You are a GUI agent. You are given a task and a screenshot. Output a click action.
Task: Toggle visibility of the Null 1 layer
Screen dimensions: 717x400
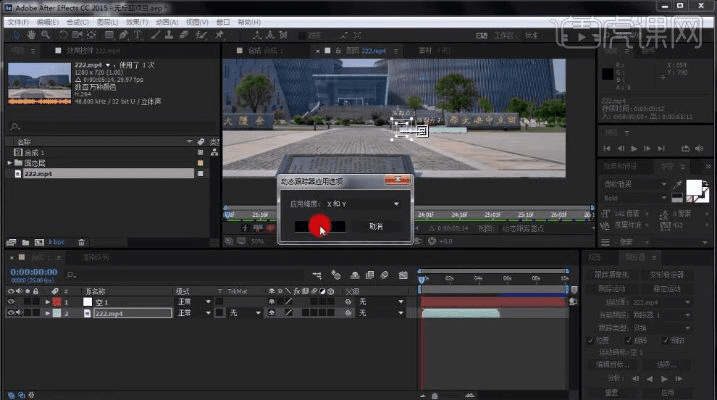coord(10,301)
